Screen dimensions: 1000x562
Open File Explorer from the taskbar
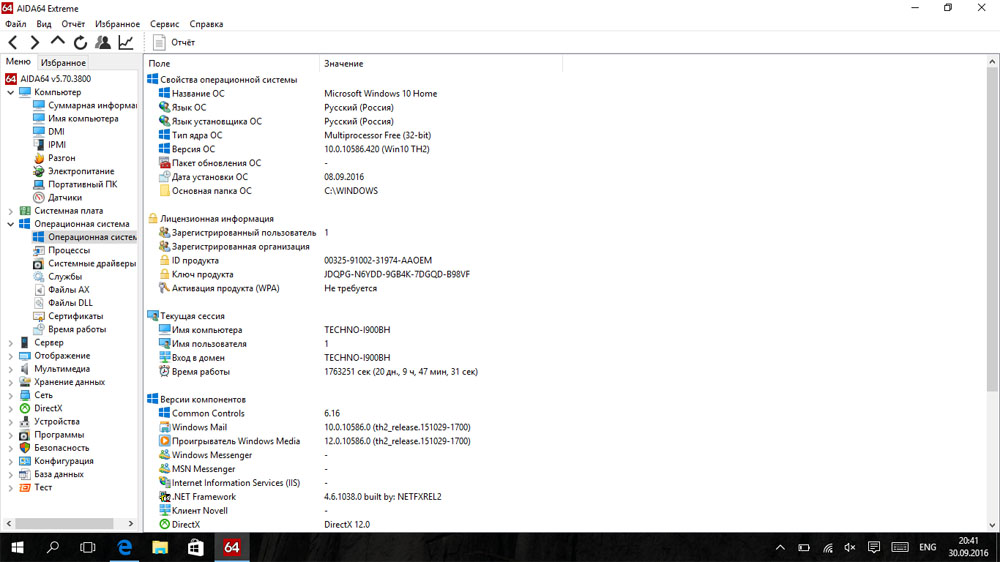(x=160, y=547)
